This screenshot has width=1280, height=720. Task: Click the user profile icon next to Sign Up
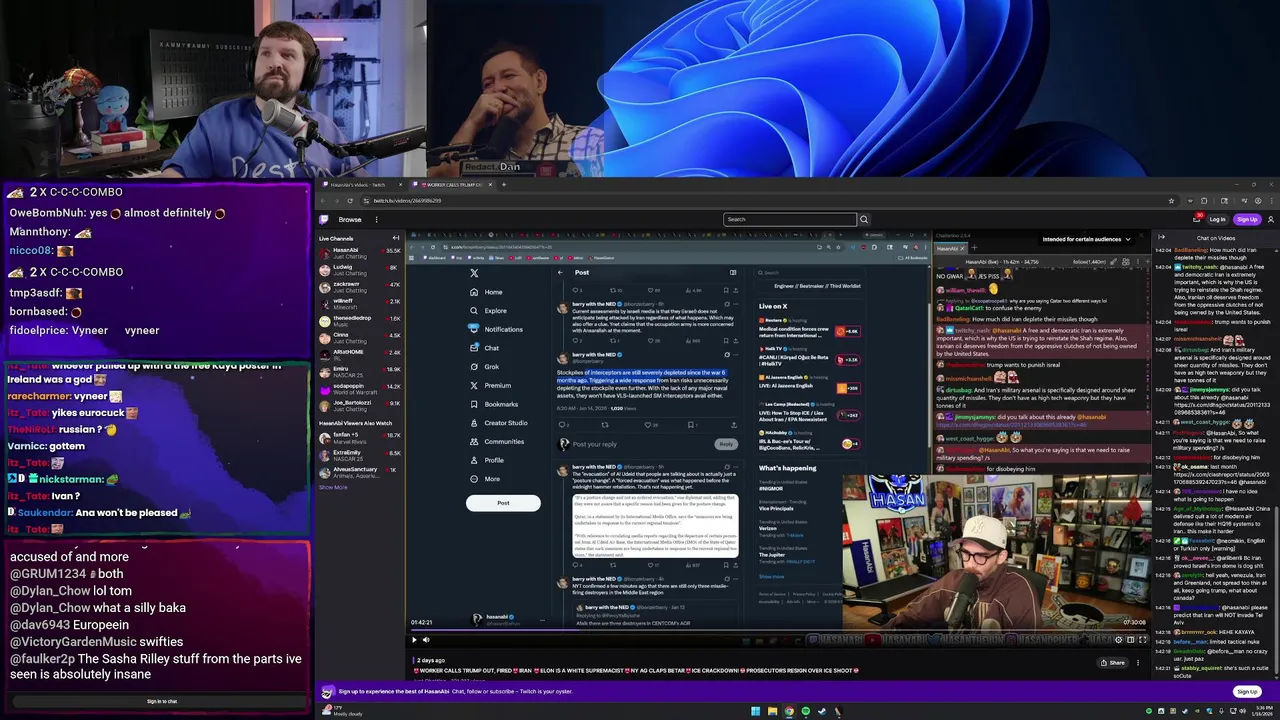click(x=1271, y=219)
